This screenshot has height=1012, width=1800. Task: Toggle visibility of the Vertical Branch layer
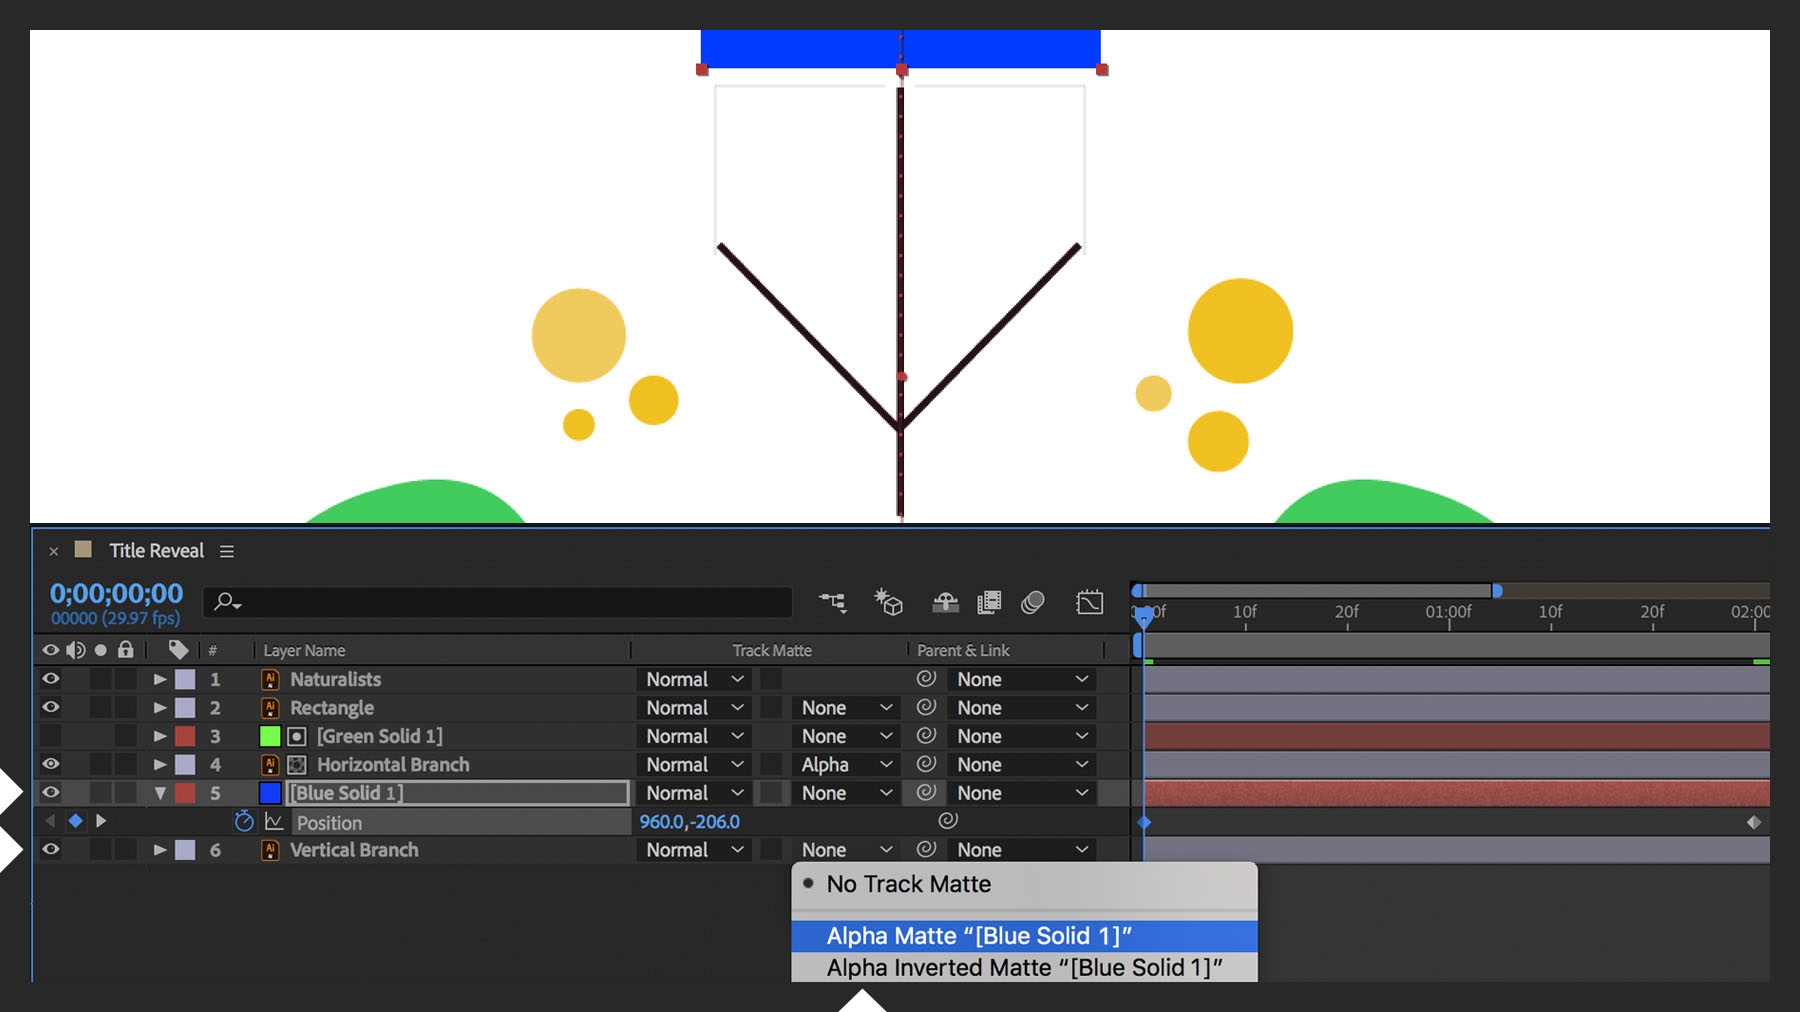[52, 850]
